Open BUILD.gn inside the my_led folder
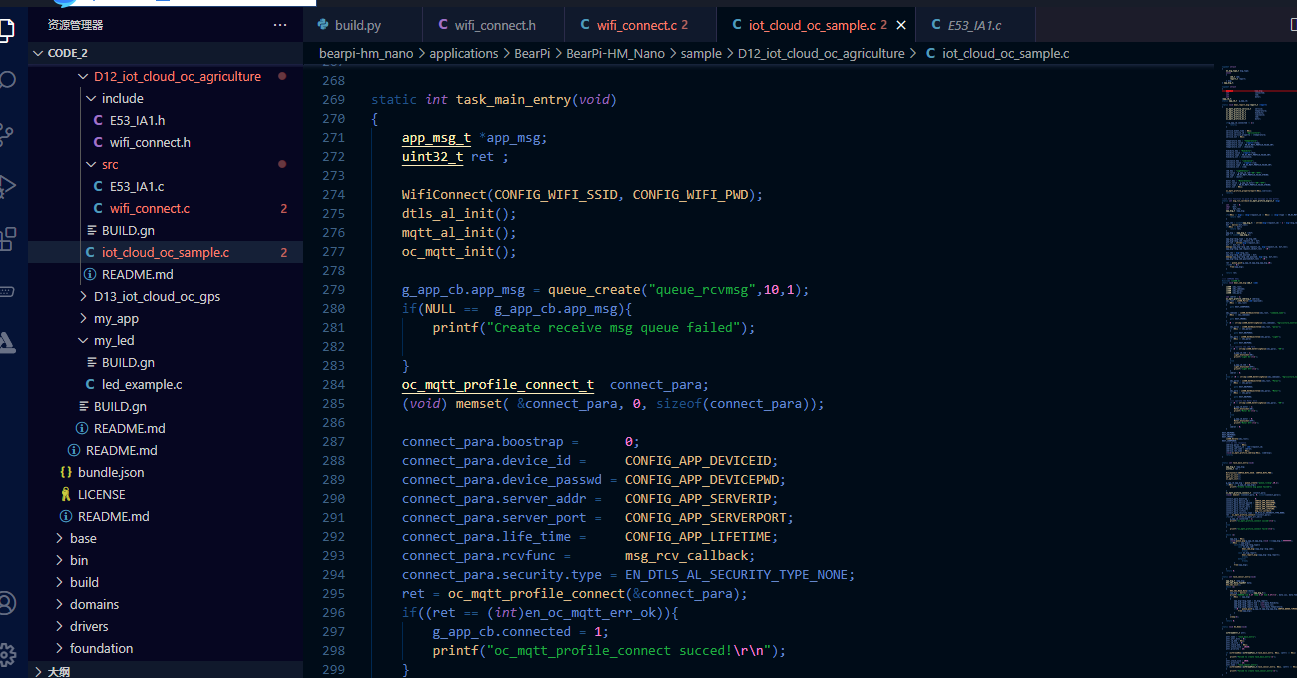 (x=165, y=362)
